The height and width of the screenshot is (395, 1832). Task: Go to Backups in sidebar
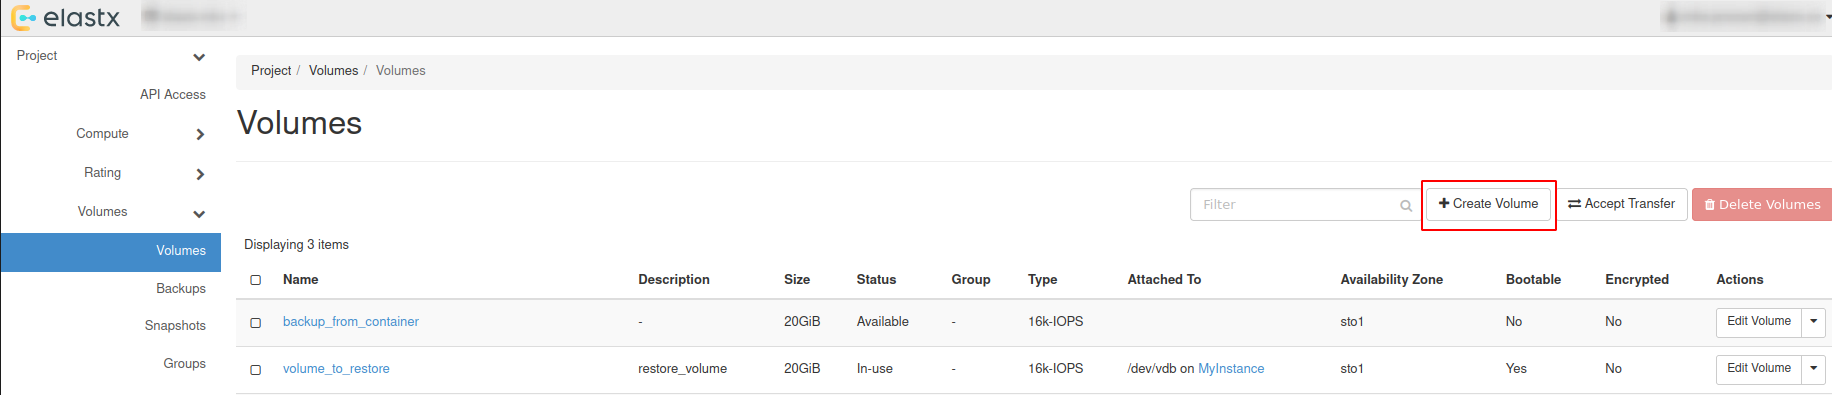181,288
